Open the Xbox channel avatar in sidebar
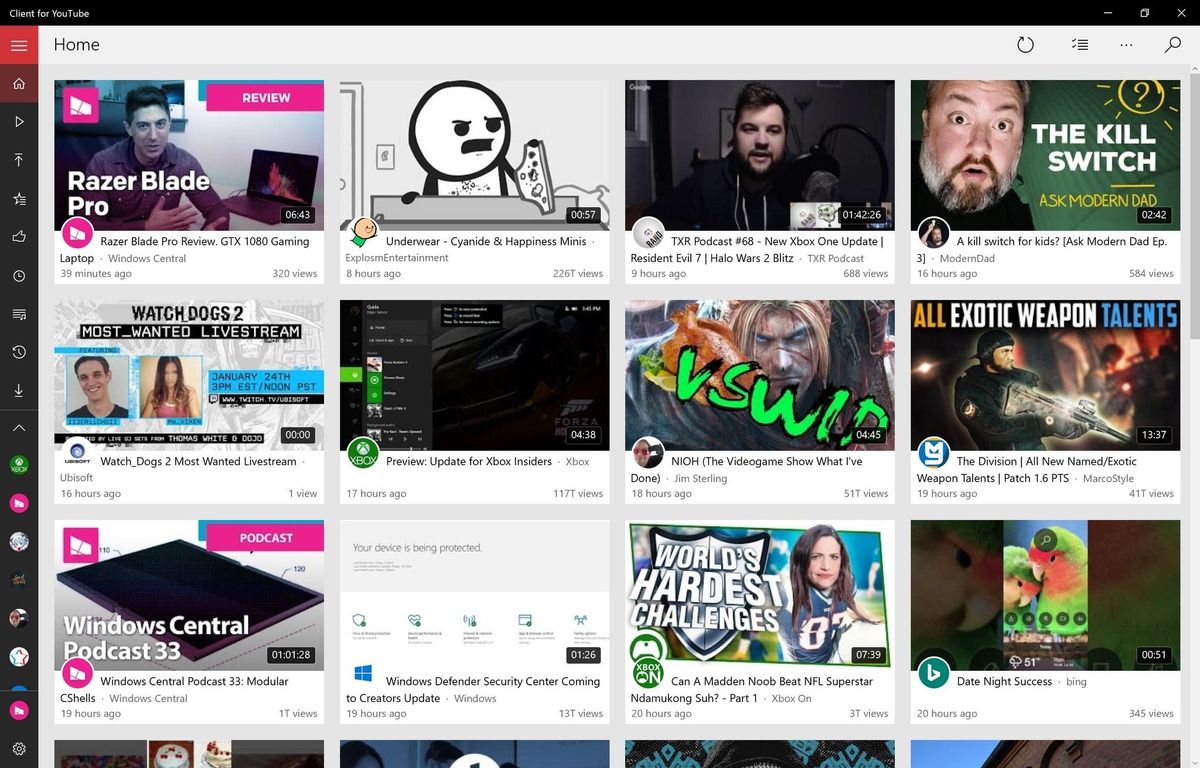 19,465
